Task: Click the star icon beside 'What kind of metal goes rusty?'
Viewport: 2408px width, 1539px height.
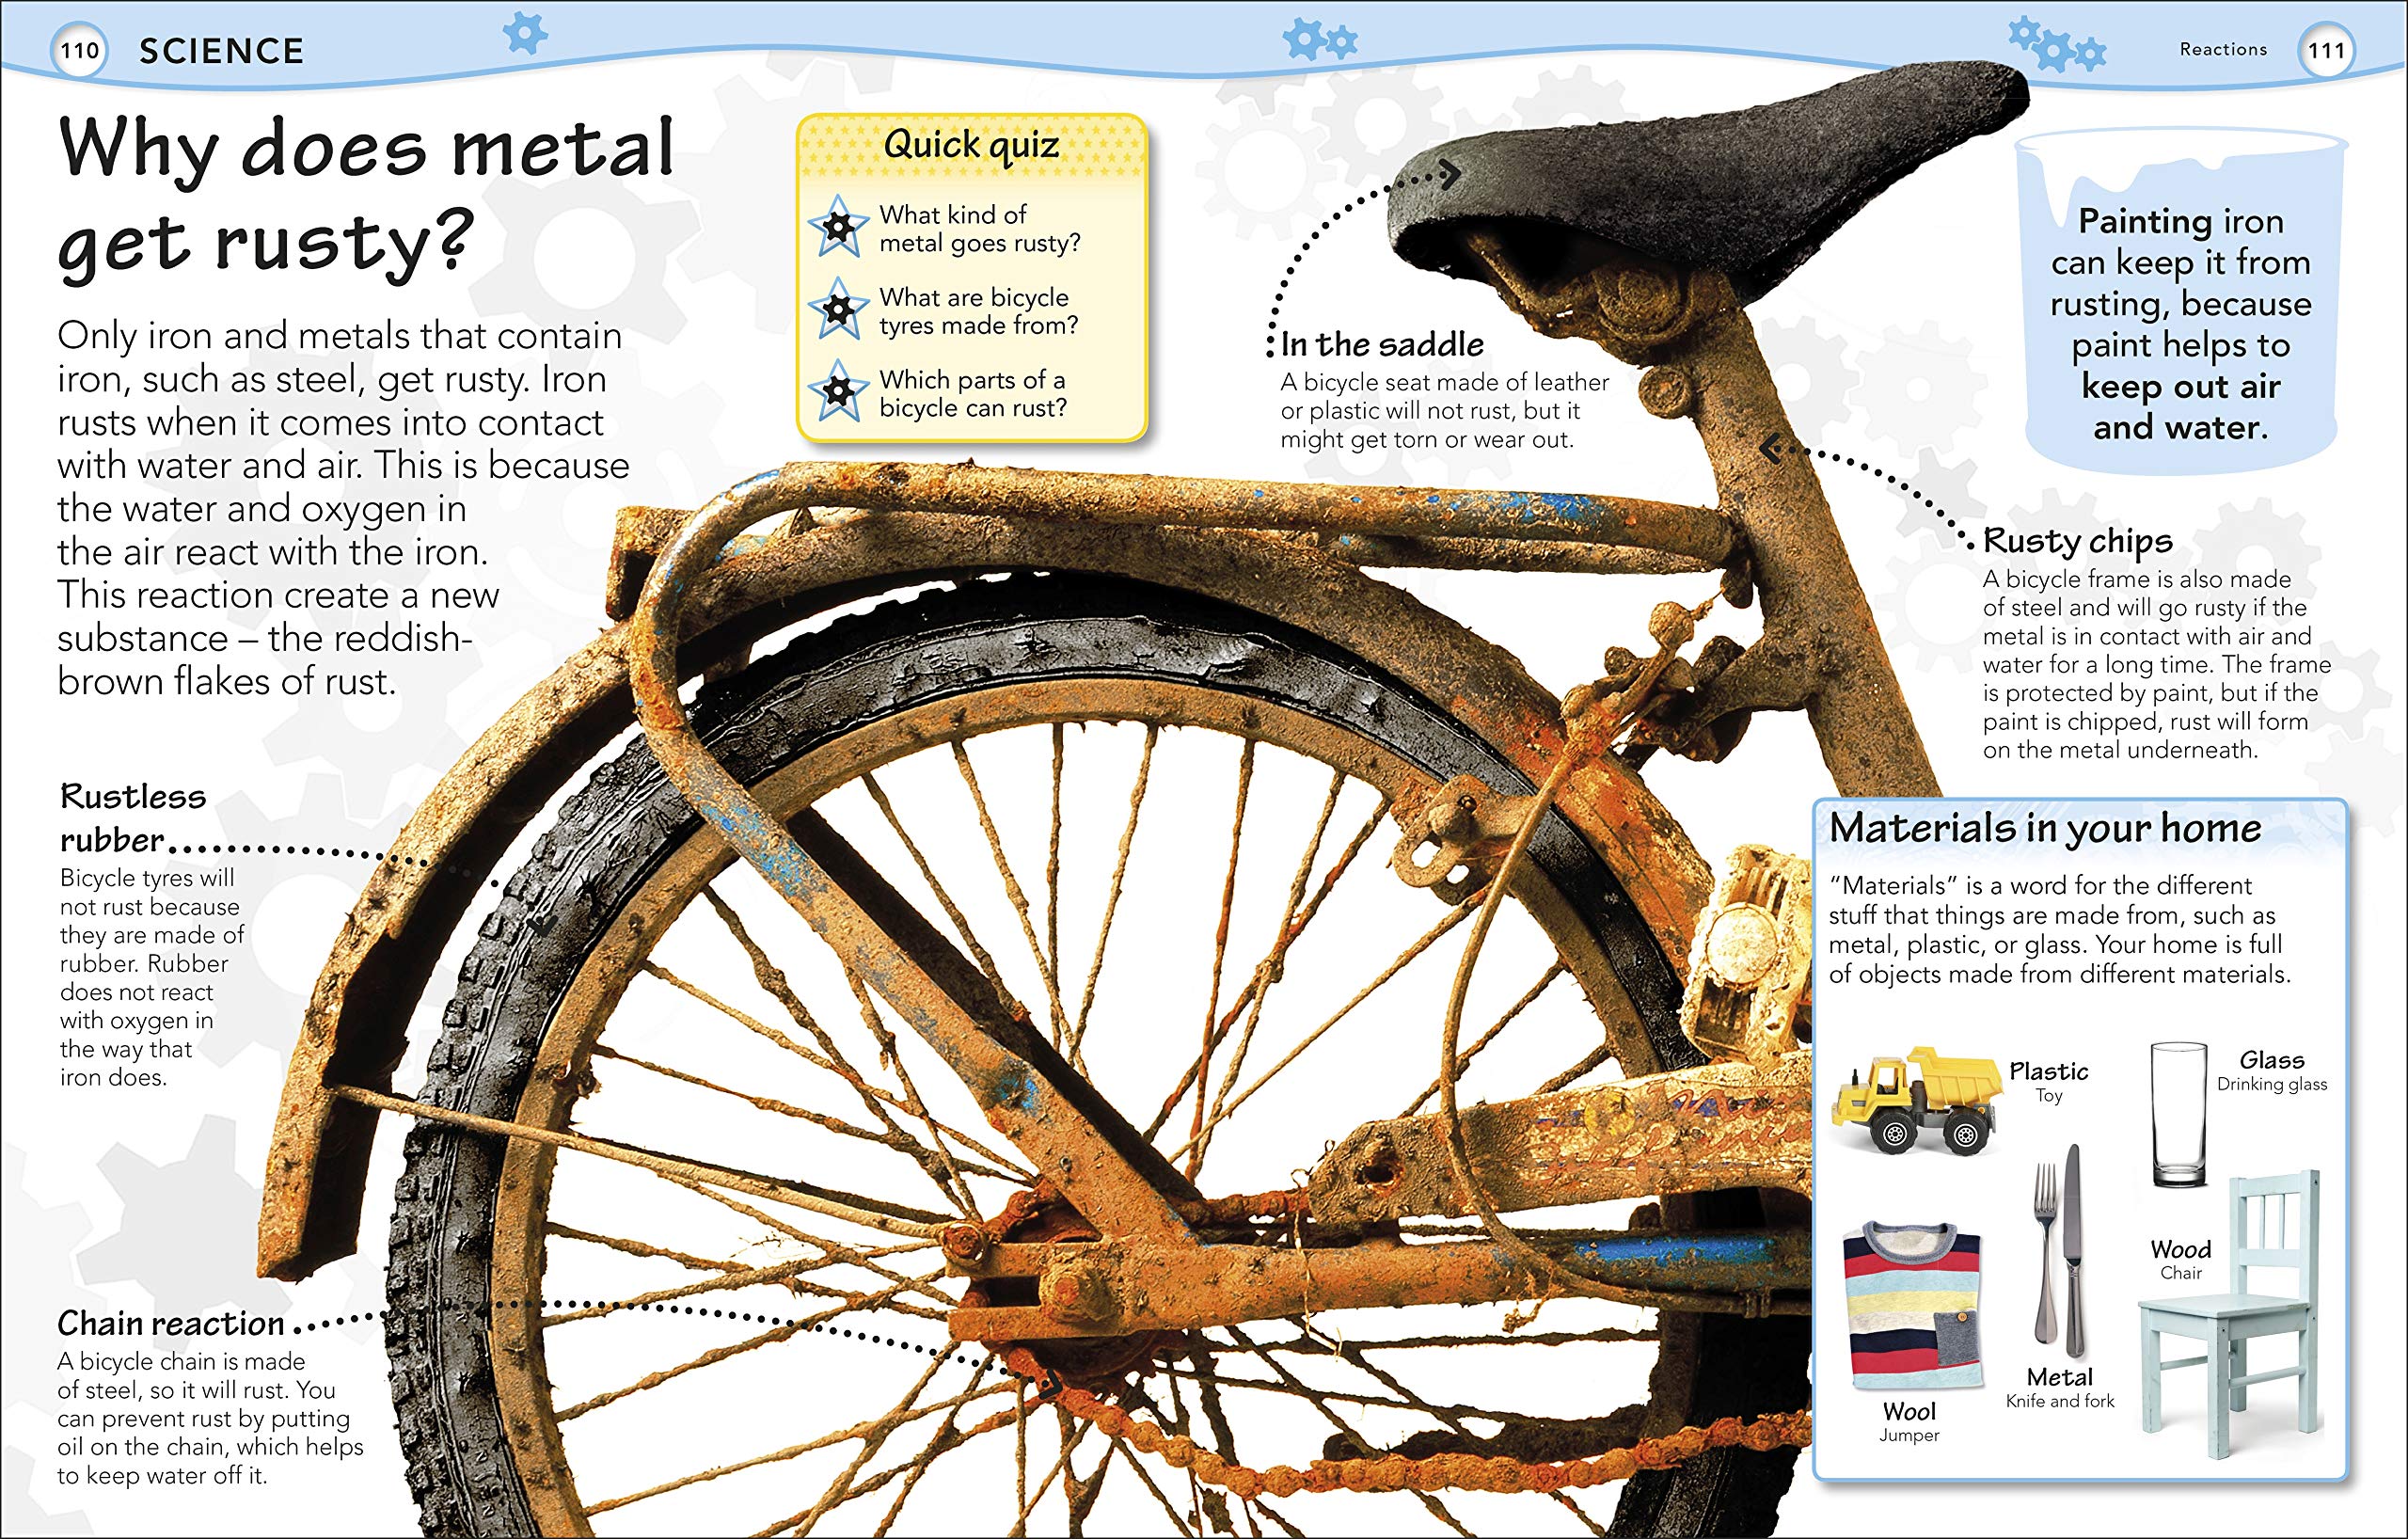Action: pyautogui.click(x=838, y=227)
